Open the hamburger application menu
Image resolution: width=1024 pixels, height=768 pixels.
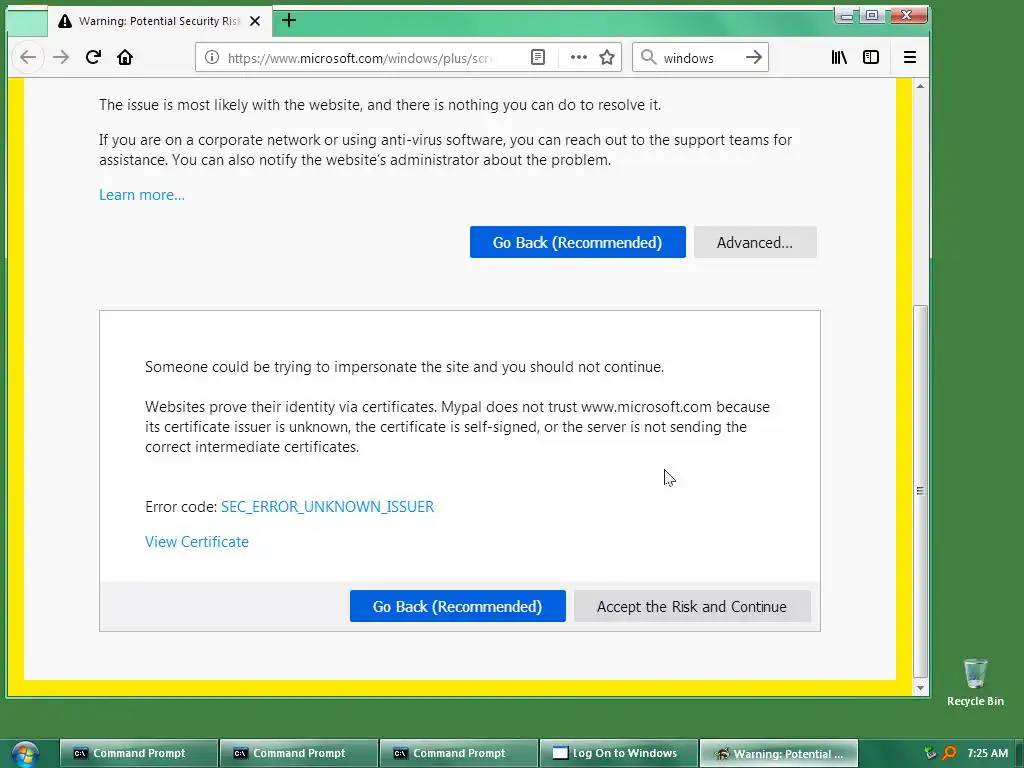coord(910,57)
